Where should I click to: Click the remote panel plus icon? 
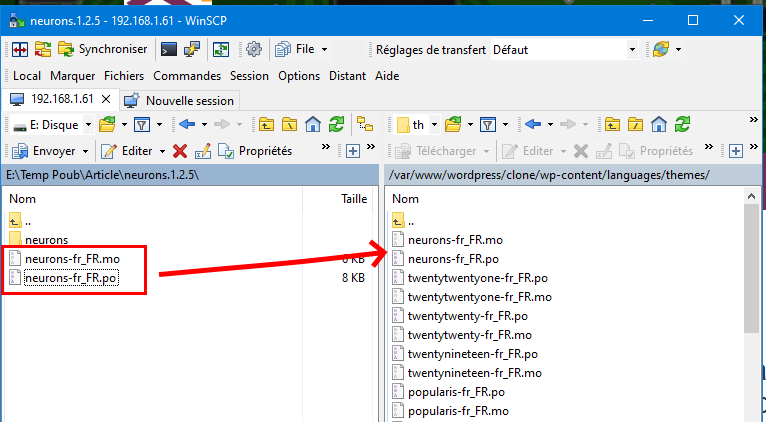pyautogui.click(x=736, y=151)
